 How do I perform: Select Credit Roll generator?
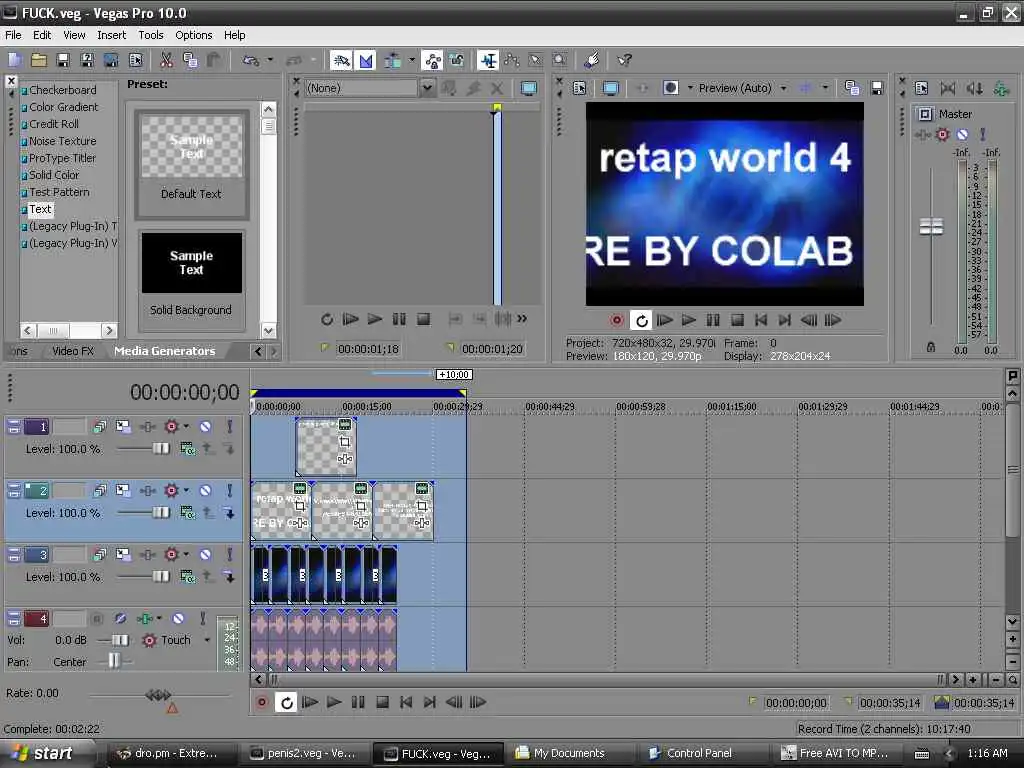point(54,124)
